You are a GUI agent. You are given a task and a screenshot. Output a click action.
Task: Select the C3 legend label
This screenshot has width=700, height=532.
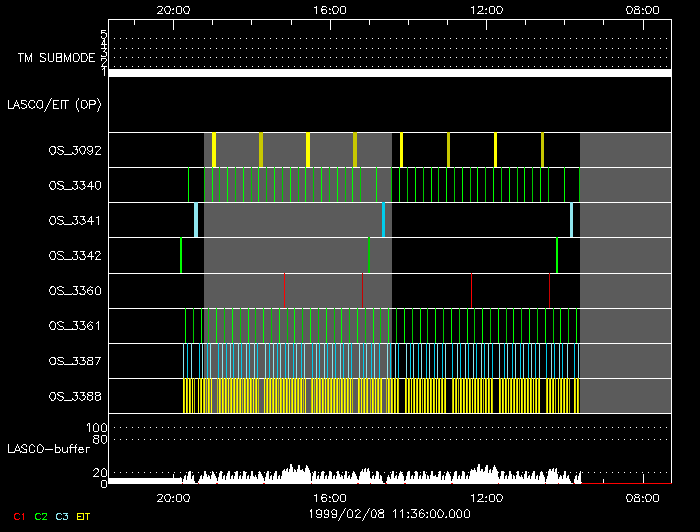[x=63, y=515]
